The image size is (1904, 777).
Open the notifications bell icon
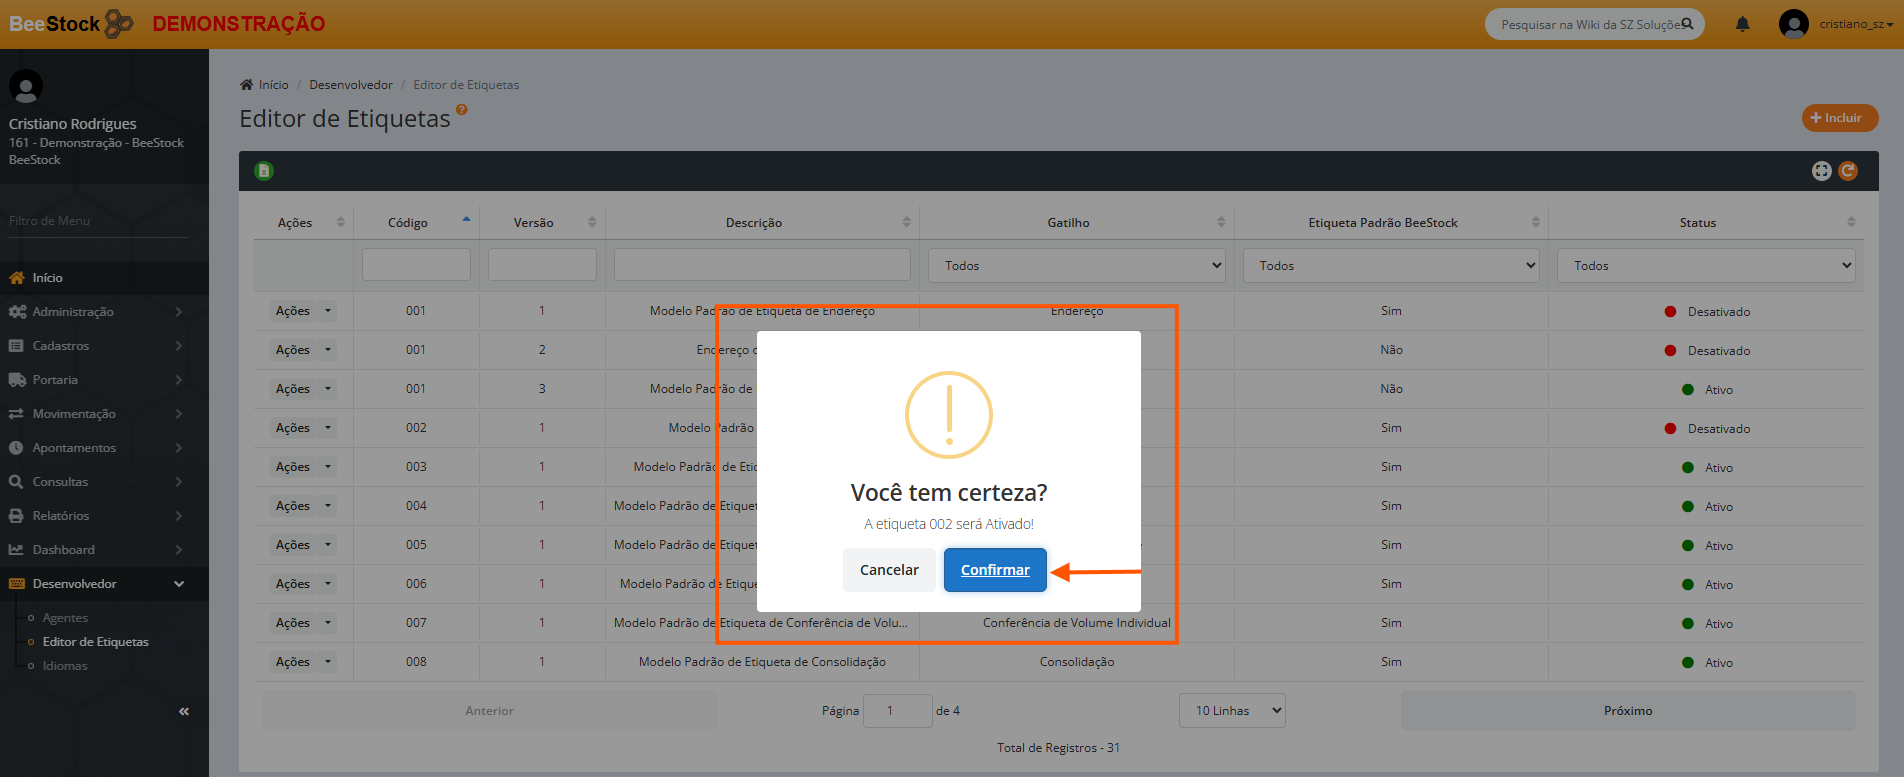click(x=1742, y=24)
